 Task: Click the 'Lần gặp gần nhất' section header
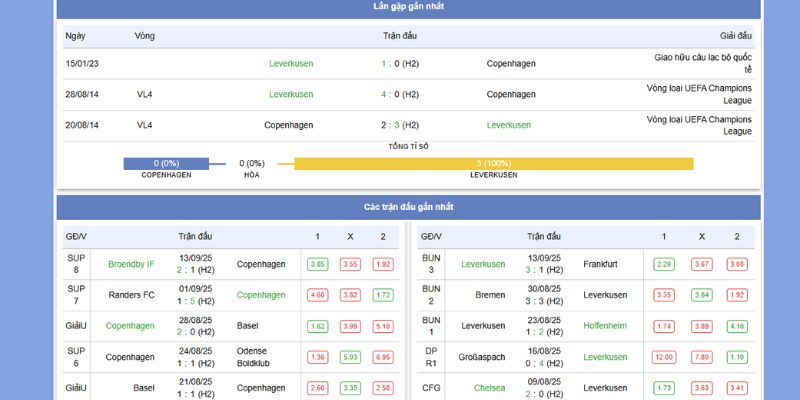[x=408, y=7]
